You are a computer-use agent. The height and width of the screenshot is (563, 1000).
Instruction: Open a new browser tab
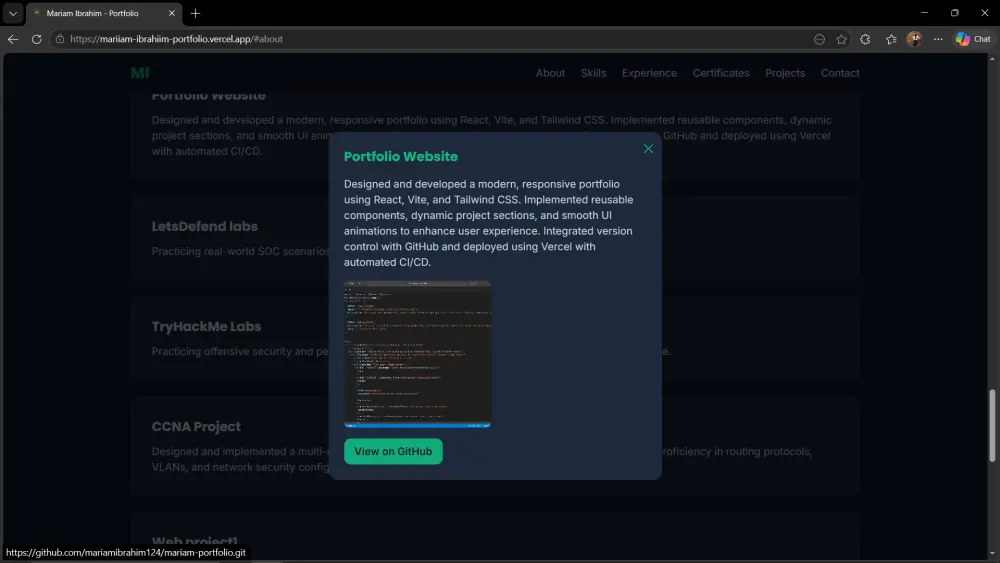click(195, 13)
